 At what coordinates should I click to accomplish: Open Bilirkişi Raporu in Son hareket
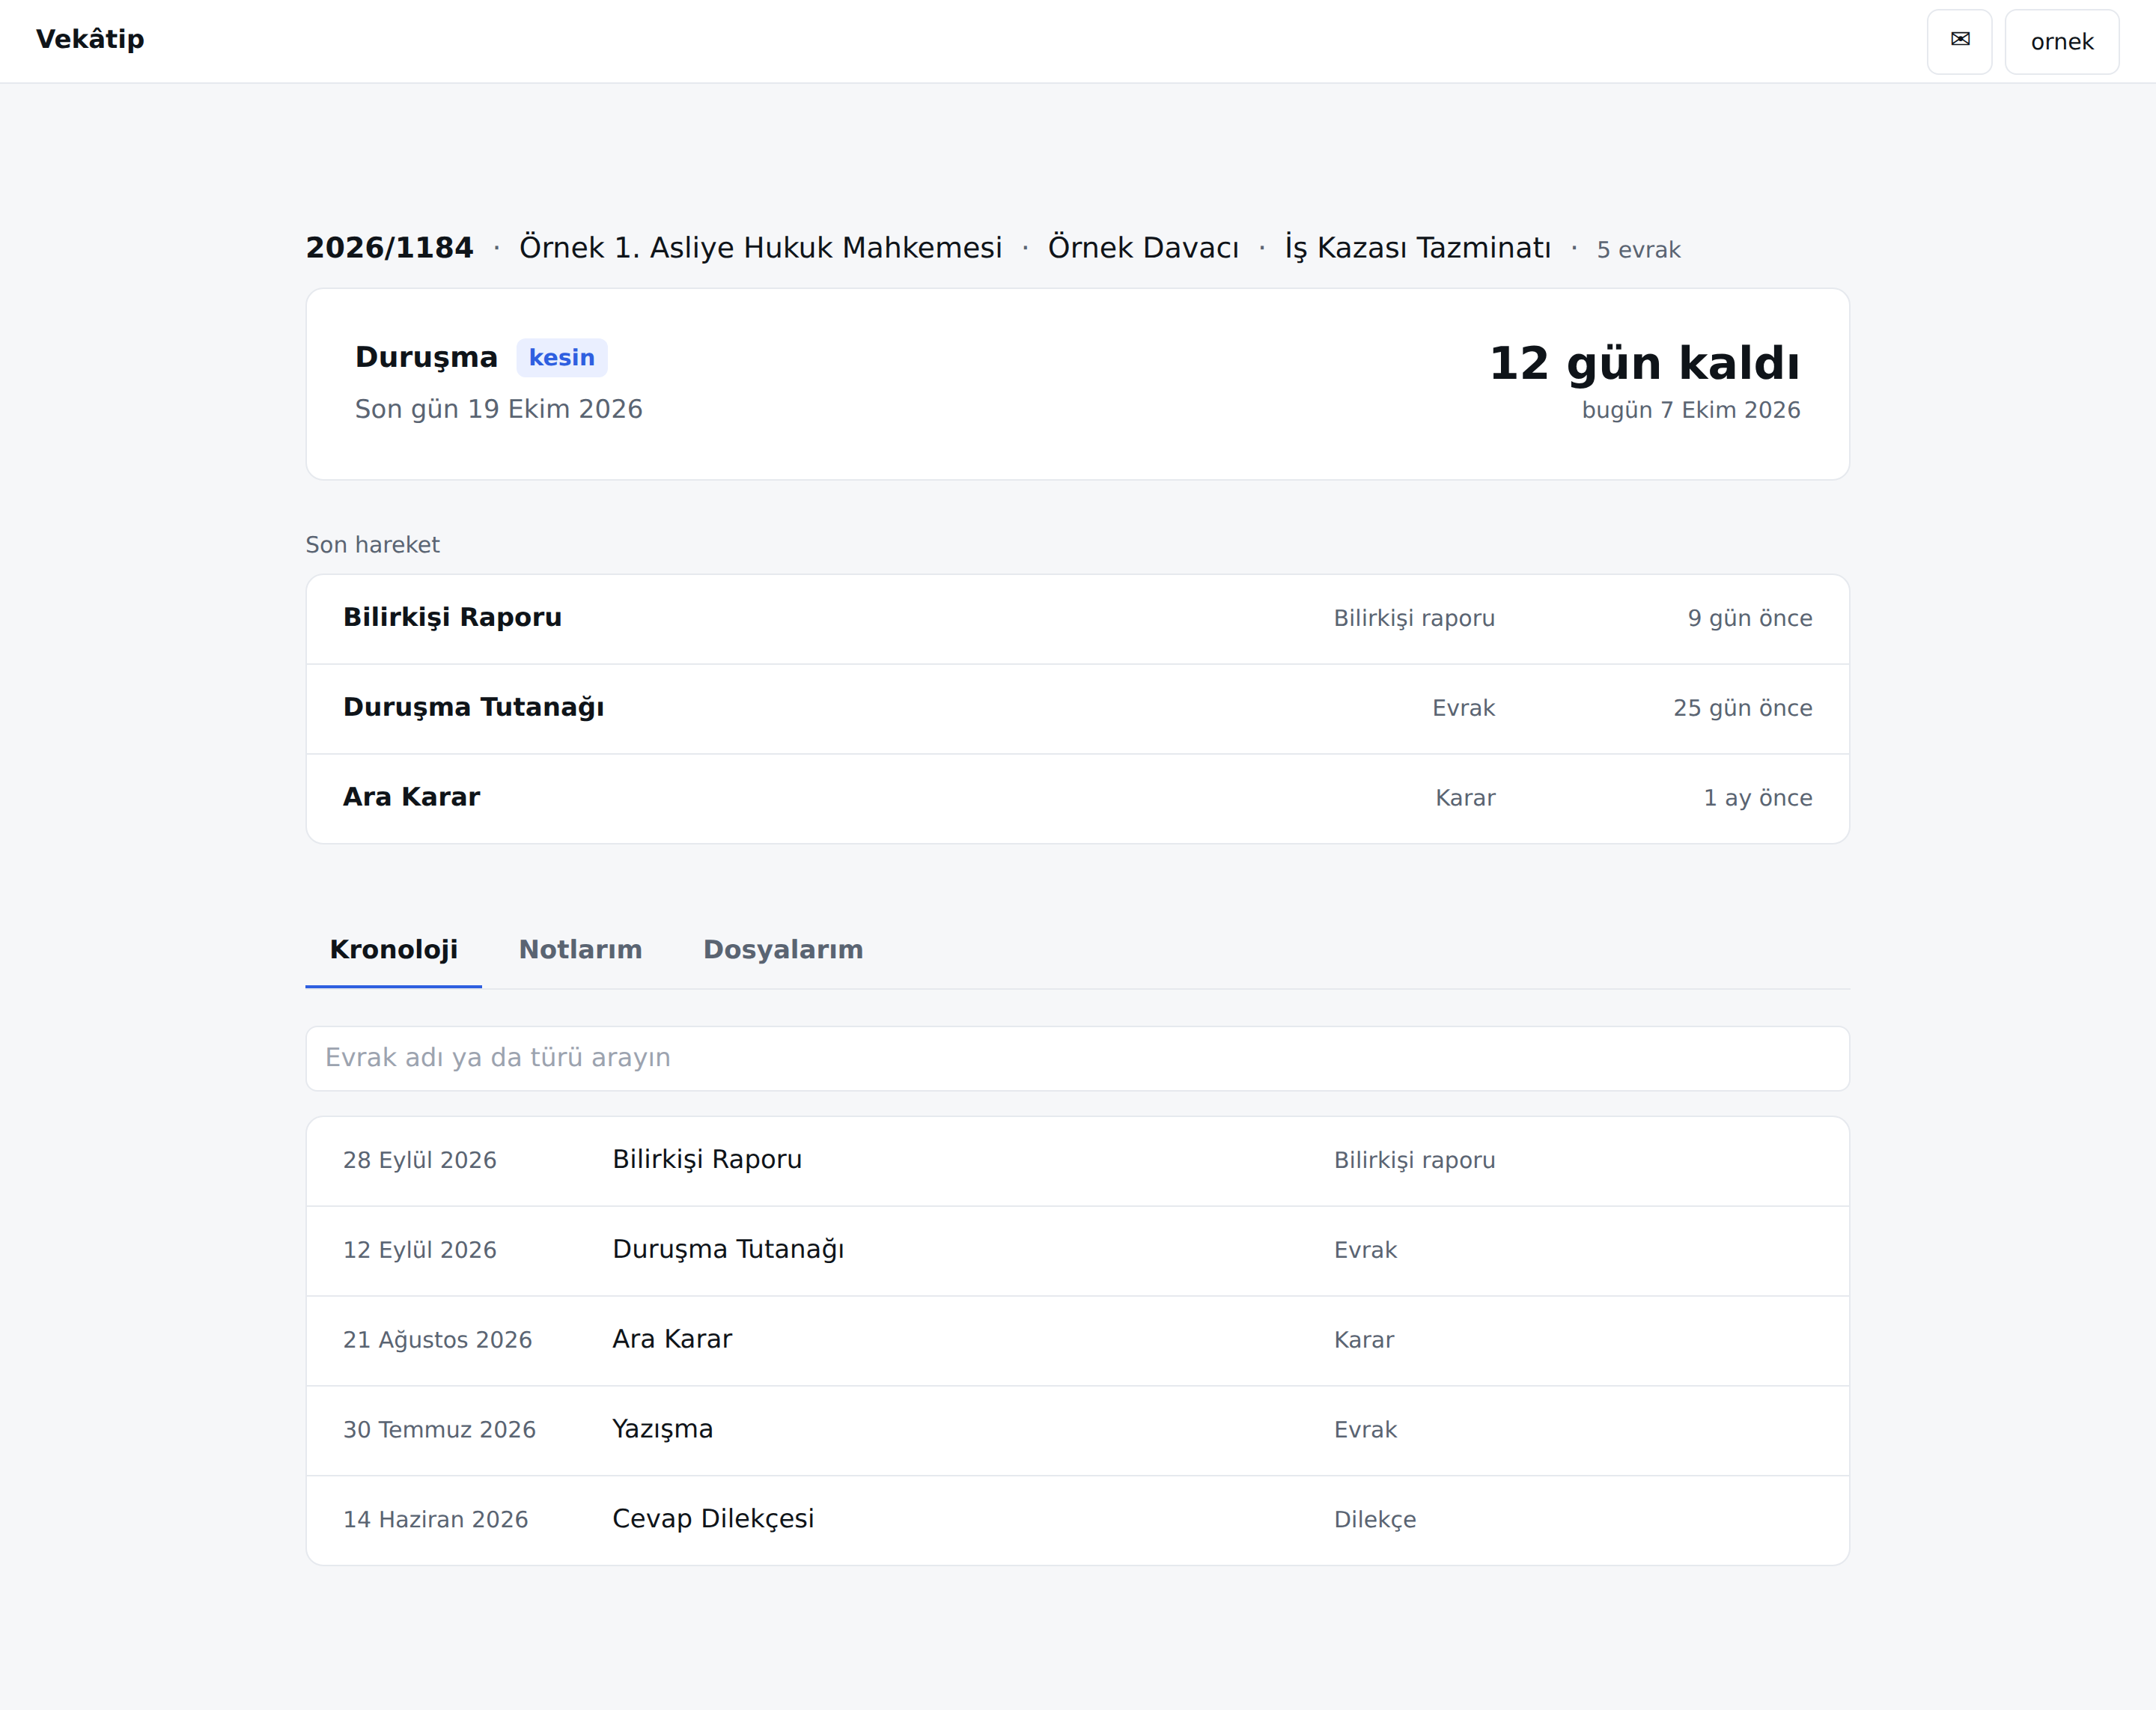coord(1077,618)
